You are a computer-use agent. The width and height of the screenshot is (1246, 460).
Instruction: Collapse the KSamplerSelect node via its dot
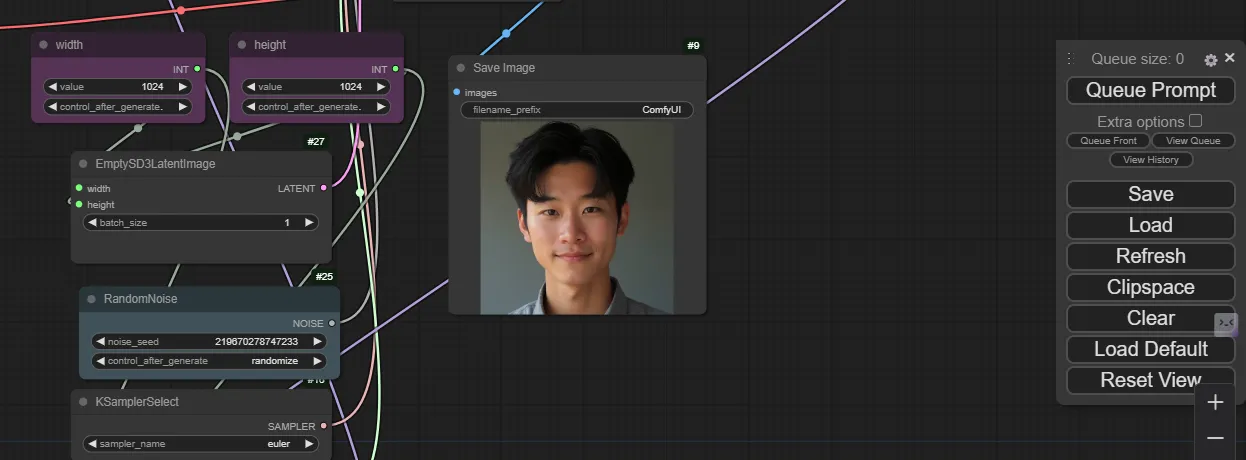tap(83, 402)
